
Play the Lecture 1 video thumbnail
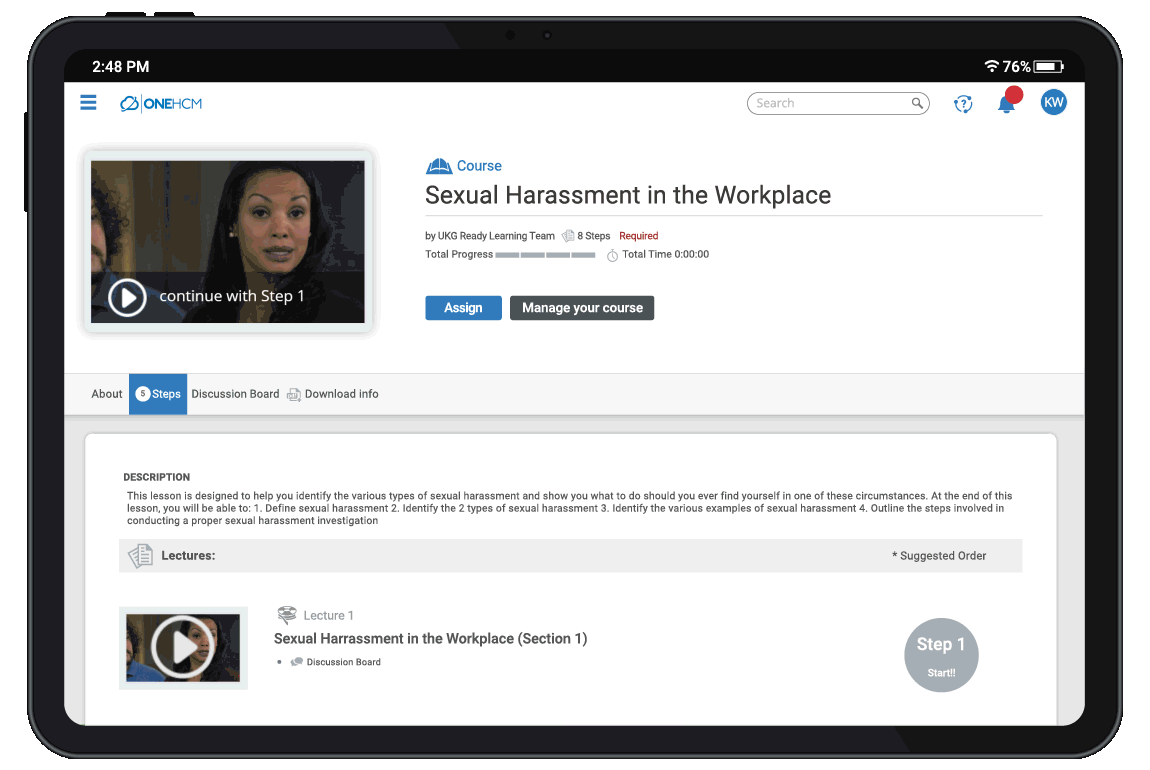[x=183, y=648]
